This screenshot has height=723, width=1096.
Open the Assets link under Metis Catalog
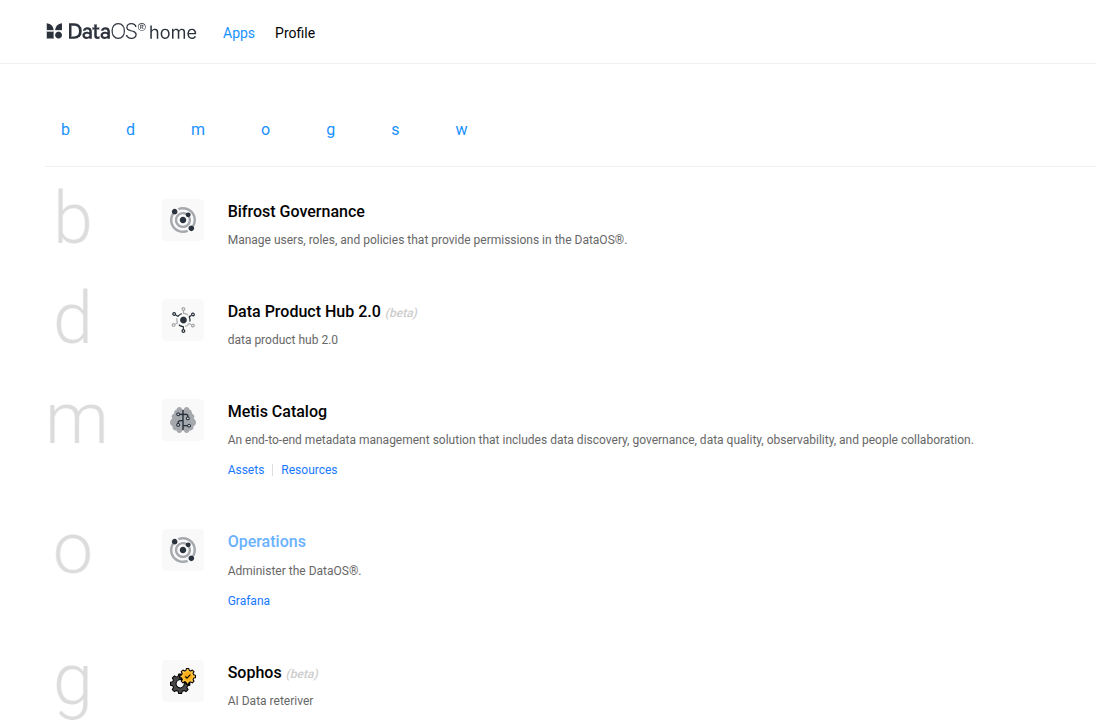pyautogui.click(x=246, y=470)
